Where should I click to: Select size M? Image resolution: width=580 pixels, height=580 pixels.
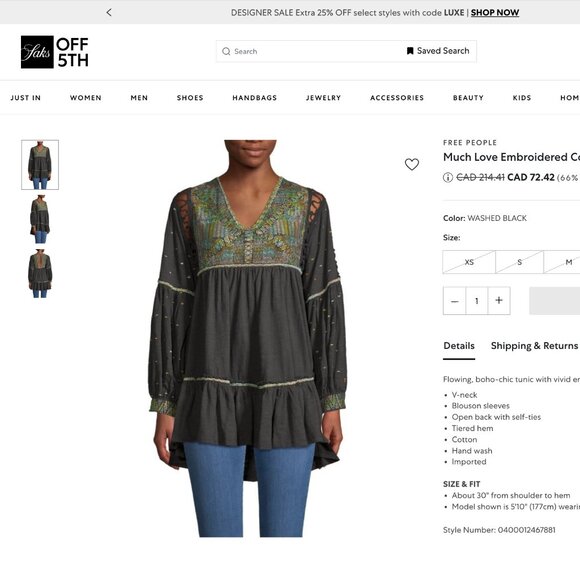(562, 262)
